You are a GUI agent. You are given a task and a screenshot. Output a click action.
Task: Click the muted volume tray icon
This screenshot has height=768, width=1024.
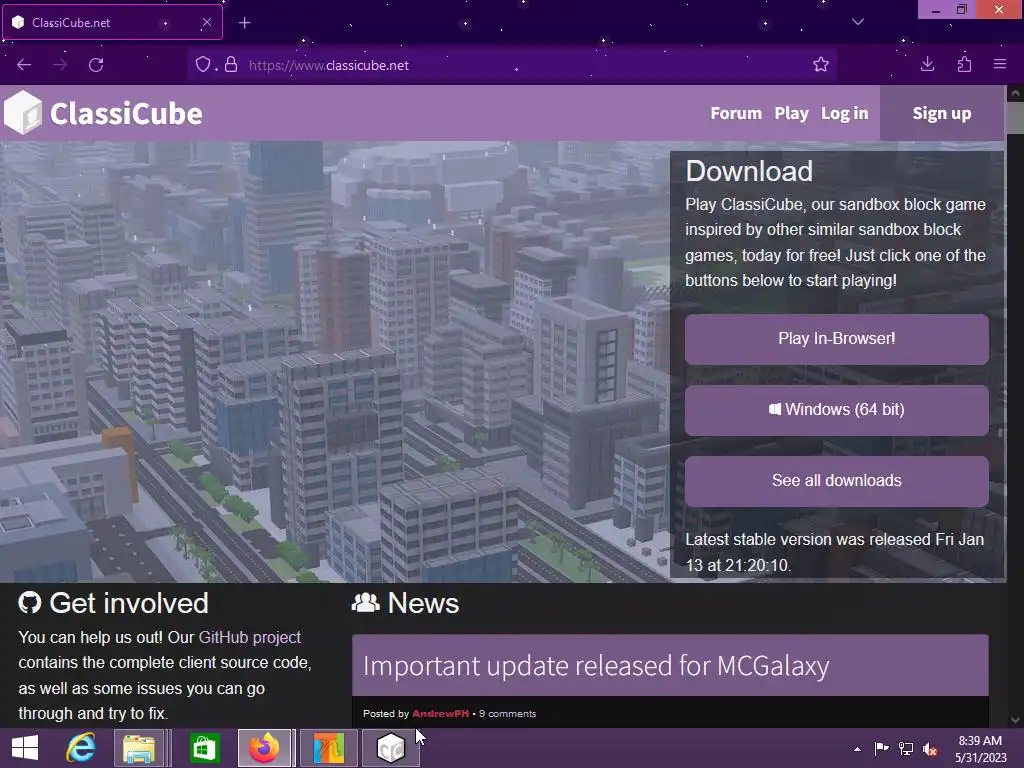(930, 748)
